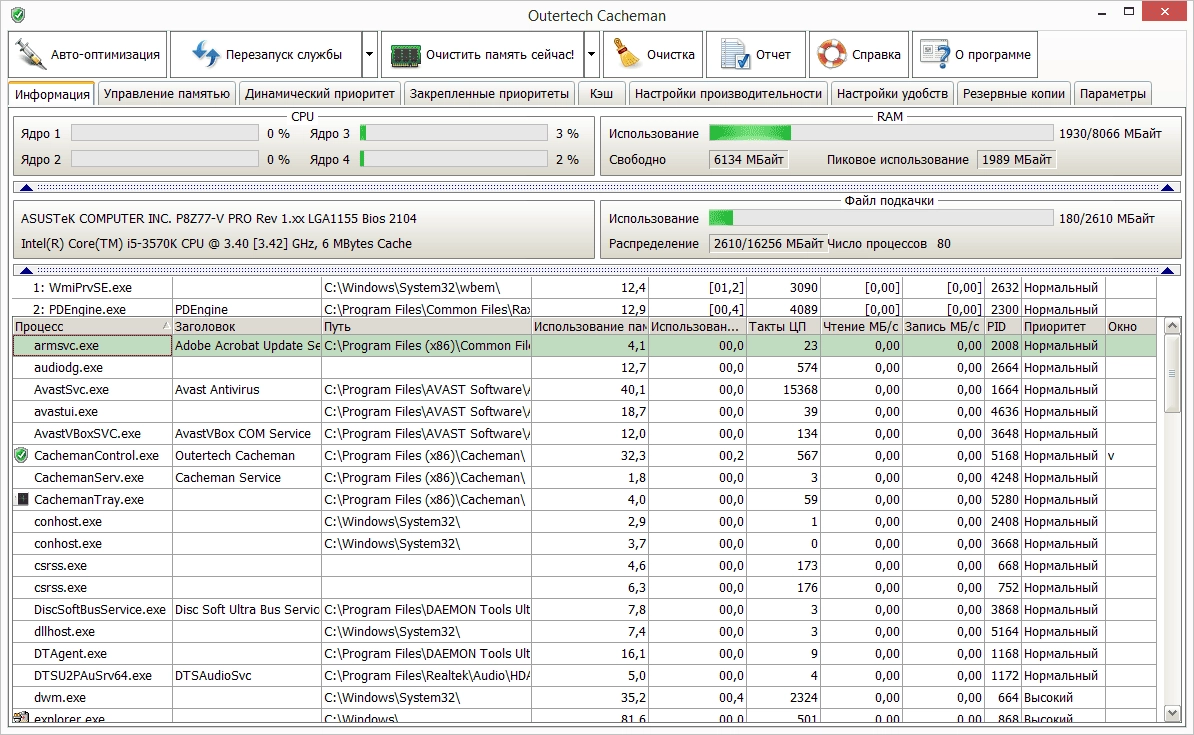Switch to the Управление памятью tab

tap(167, 94)
